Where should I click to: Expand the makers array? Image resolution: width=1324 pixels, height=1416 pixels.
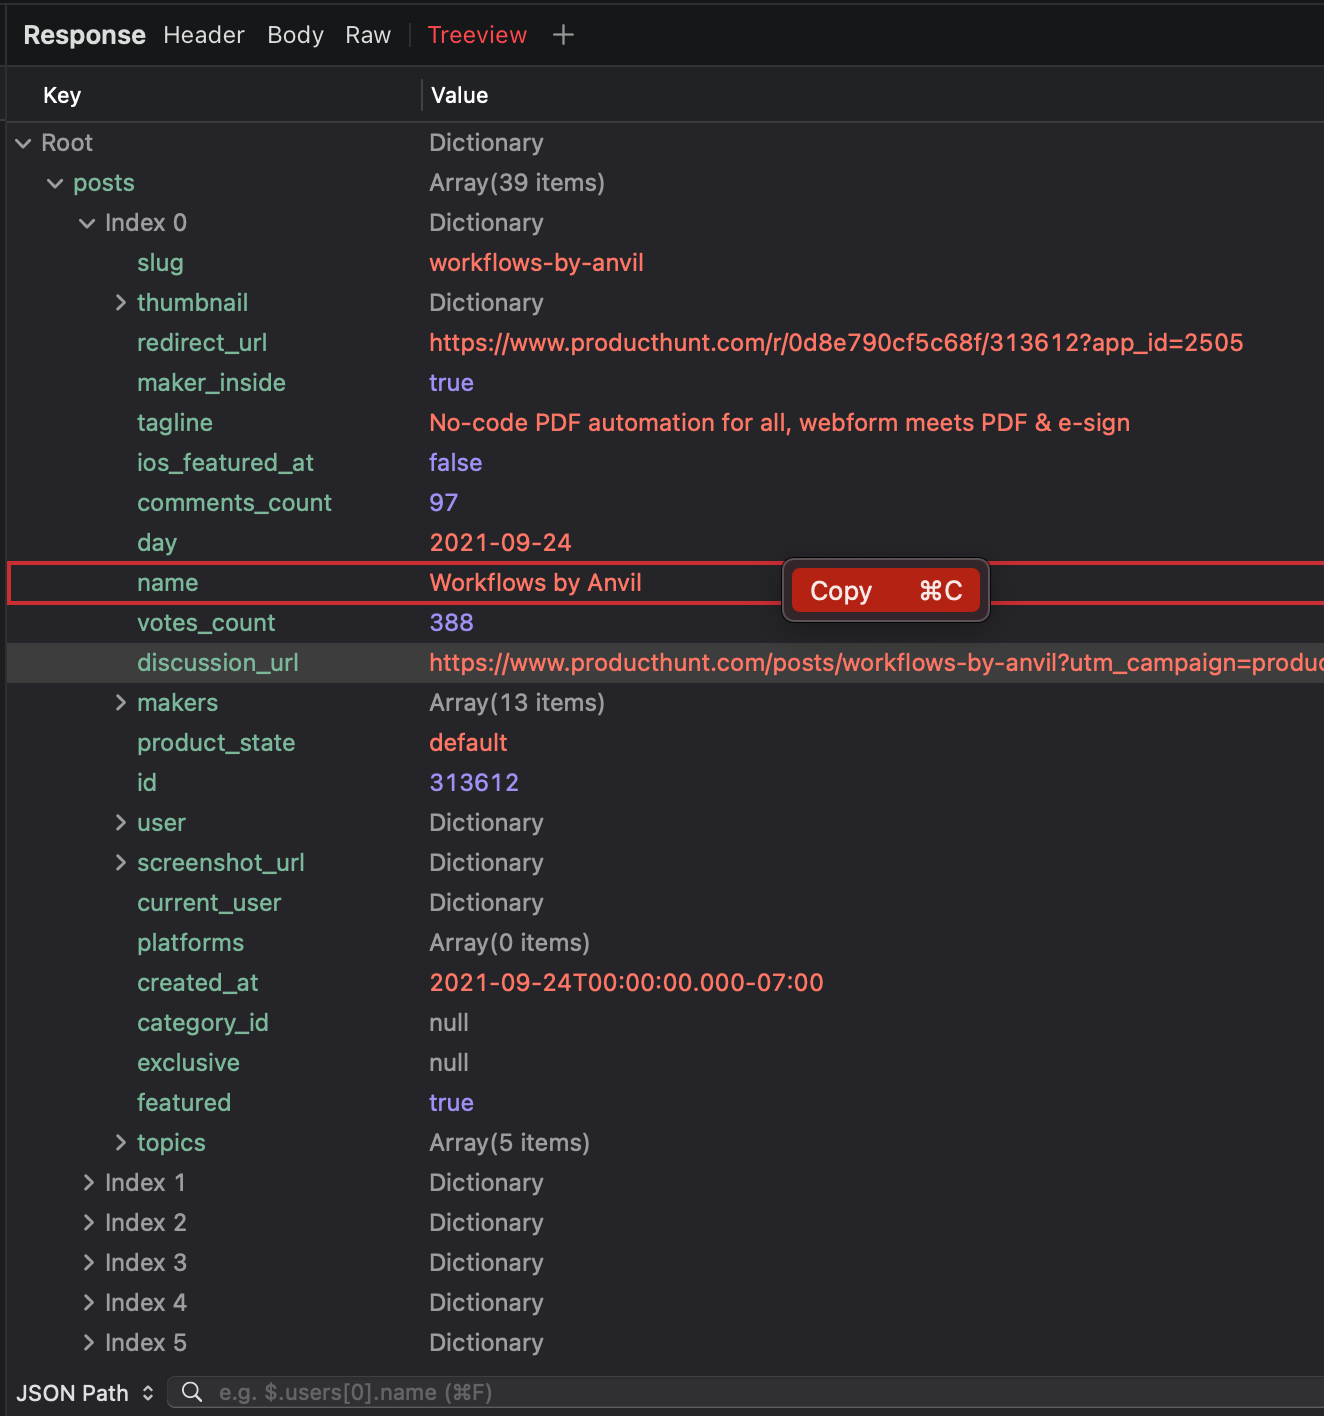[120, 703]
